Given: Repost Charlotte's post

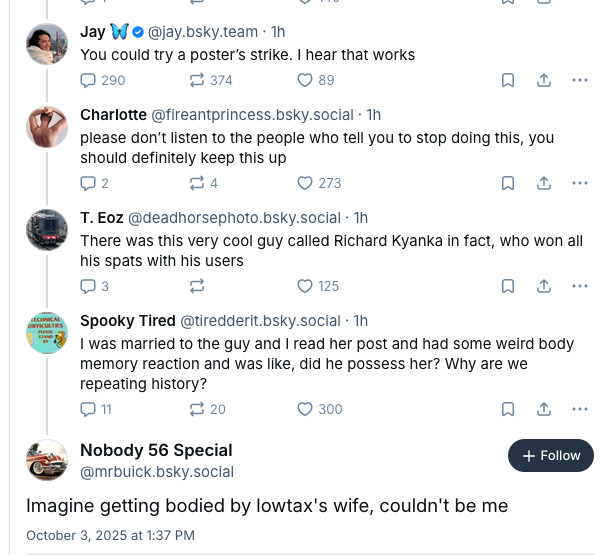Looking at the screenshot, I should pos(197,183).
